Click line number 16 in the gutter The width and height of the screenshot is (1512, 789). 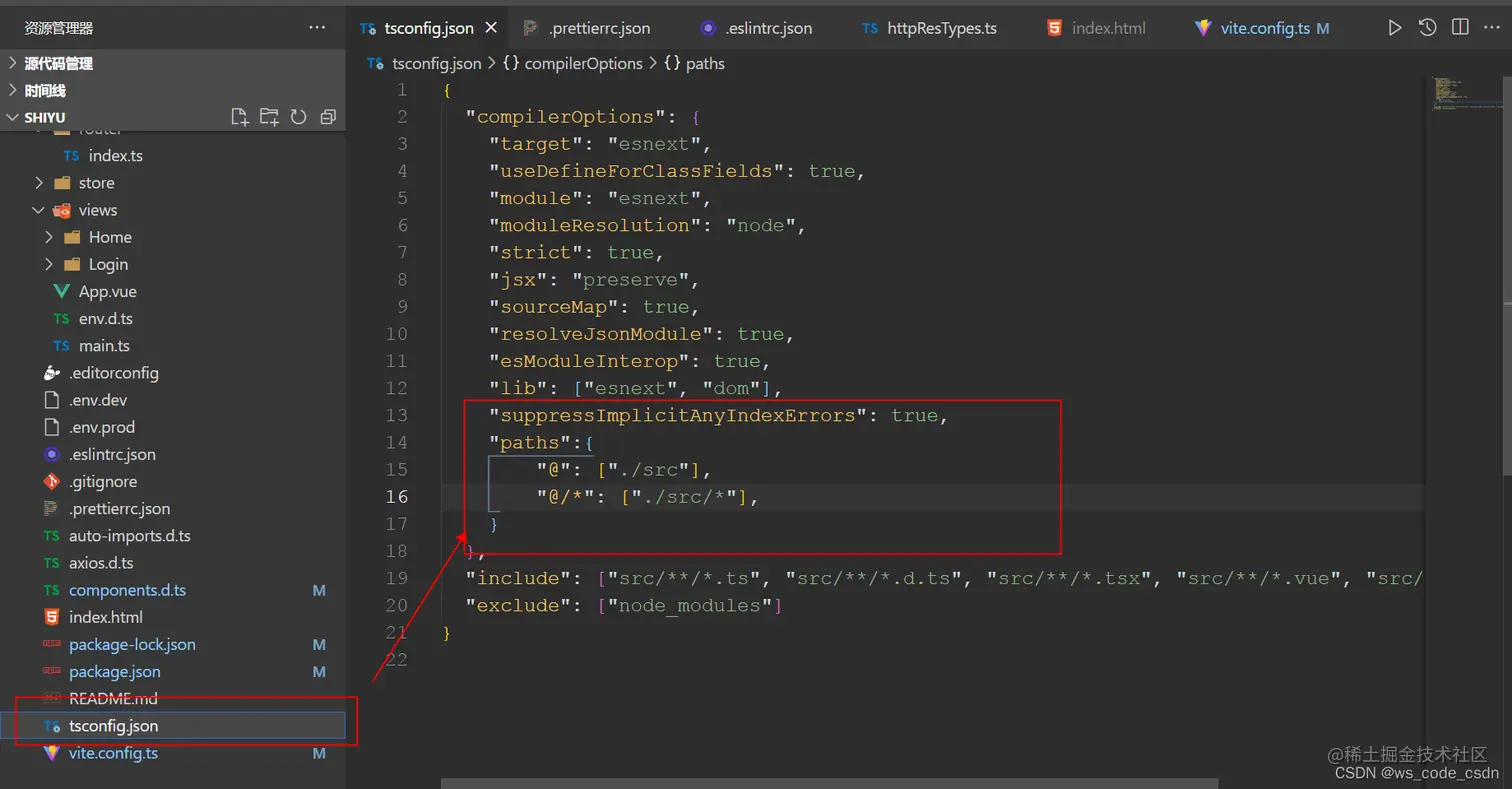396,496
